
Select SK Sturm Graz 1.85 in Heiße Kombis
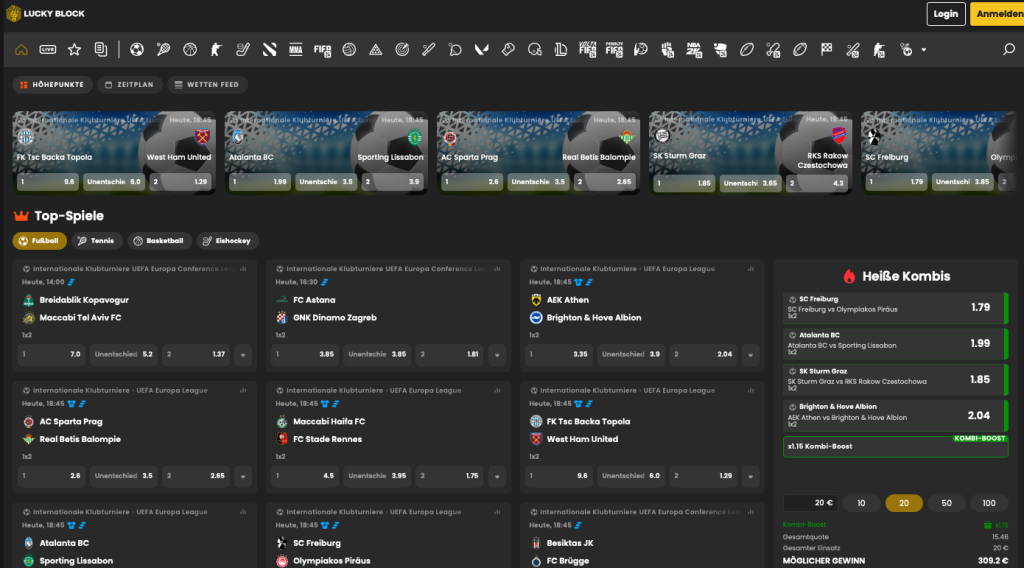tap(895, 380)
